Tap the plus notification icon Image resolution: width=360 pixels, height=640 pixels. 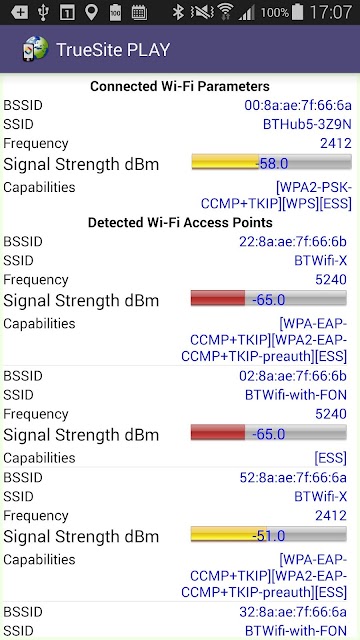pos(19,13)
